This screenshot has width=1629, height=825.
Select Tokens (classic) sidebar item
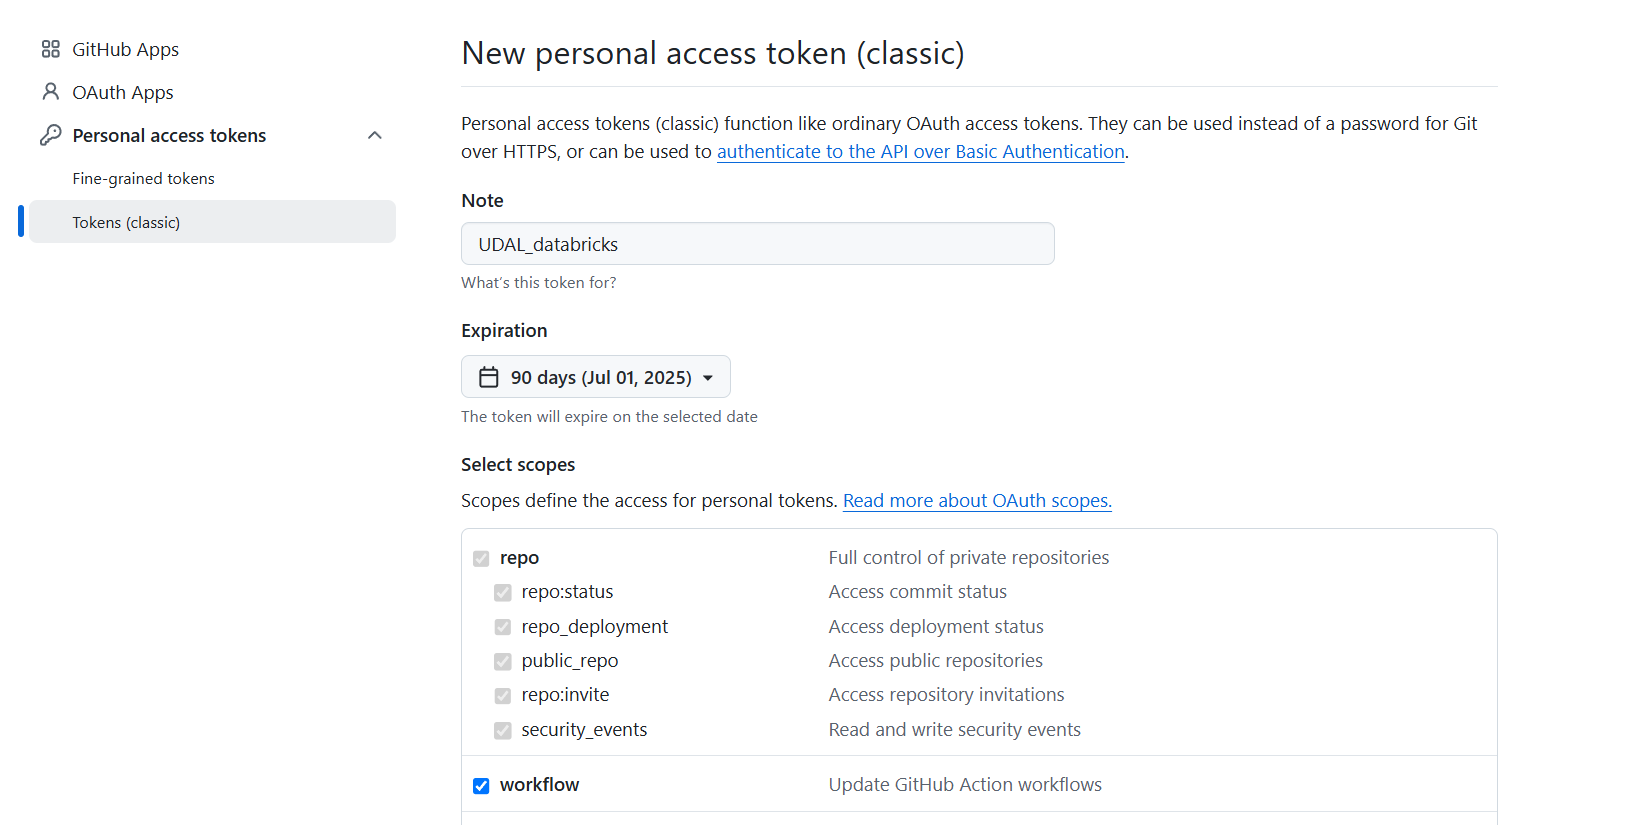[x=212, y=222]
